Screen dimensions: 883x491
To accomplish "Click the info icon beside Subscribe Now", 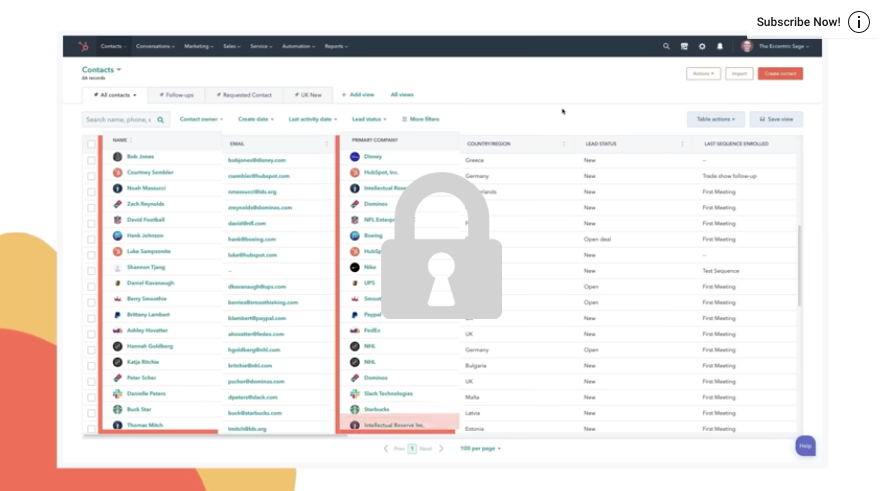I will (x=859, y=22).
